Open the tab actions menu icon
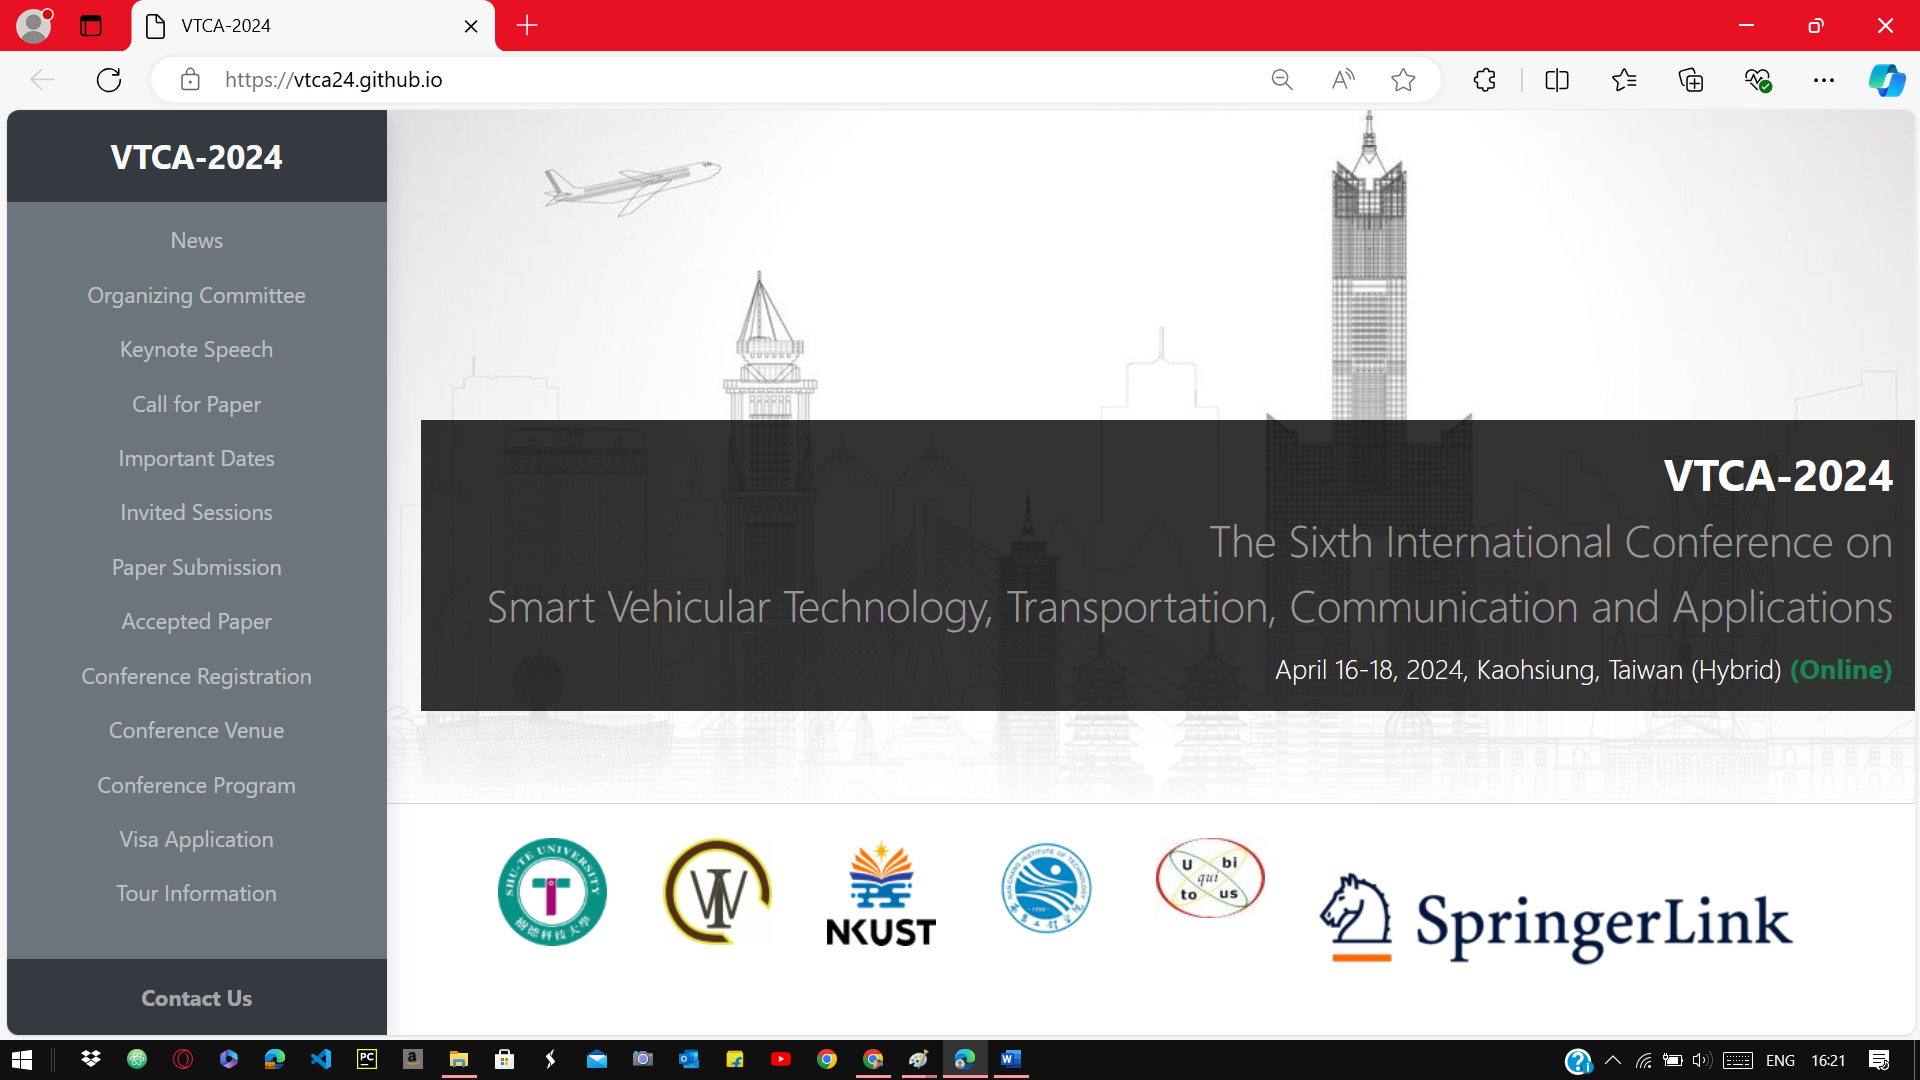 click(91, 26)
